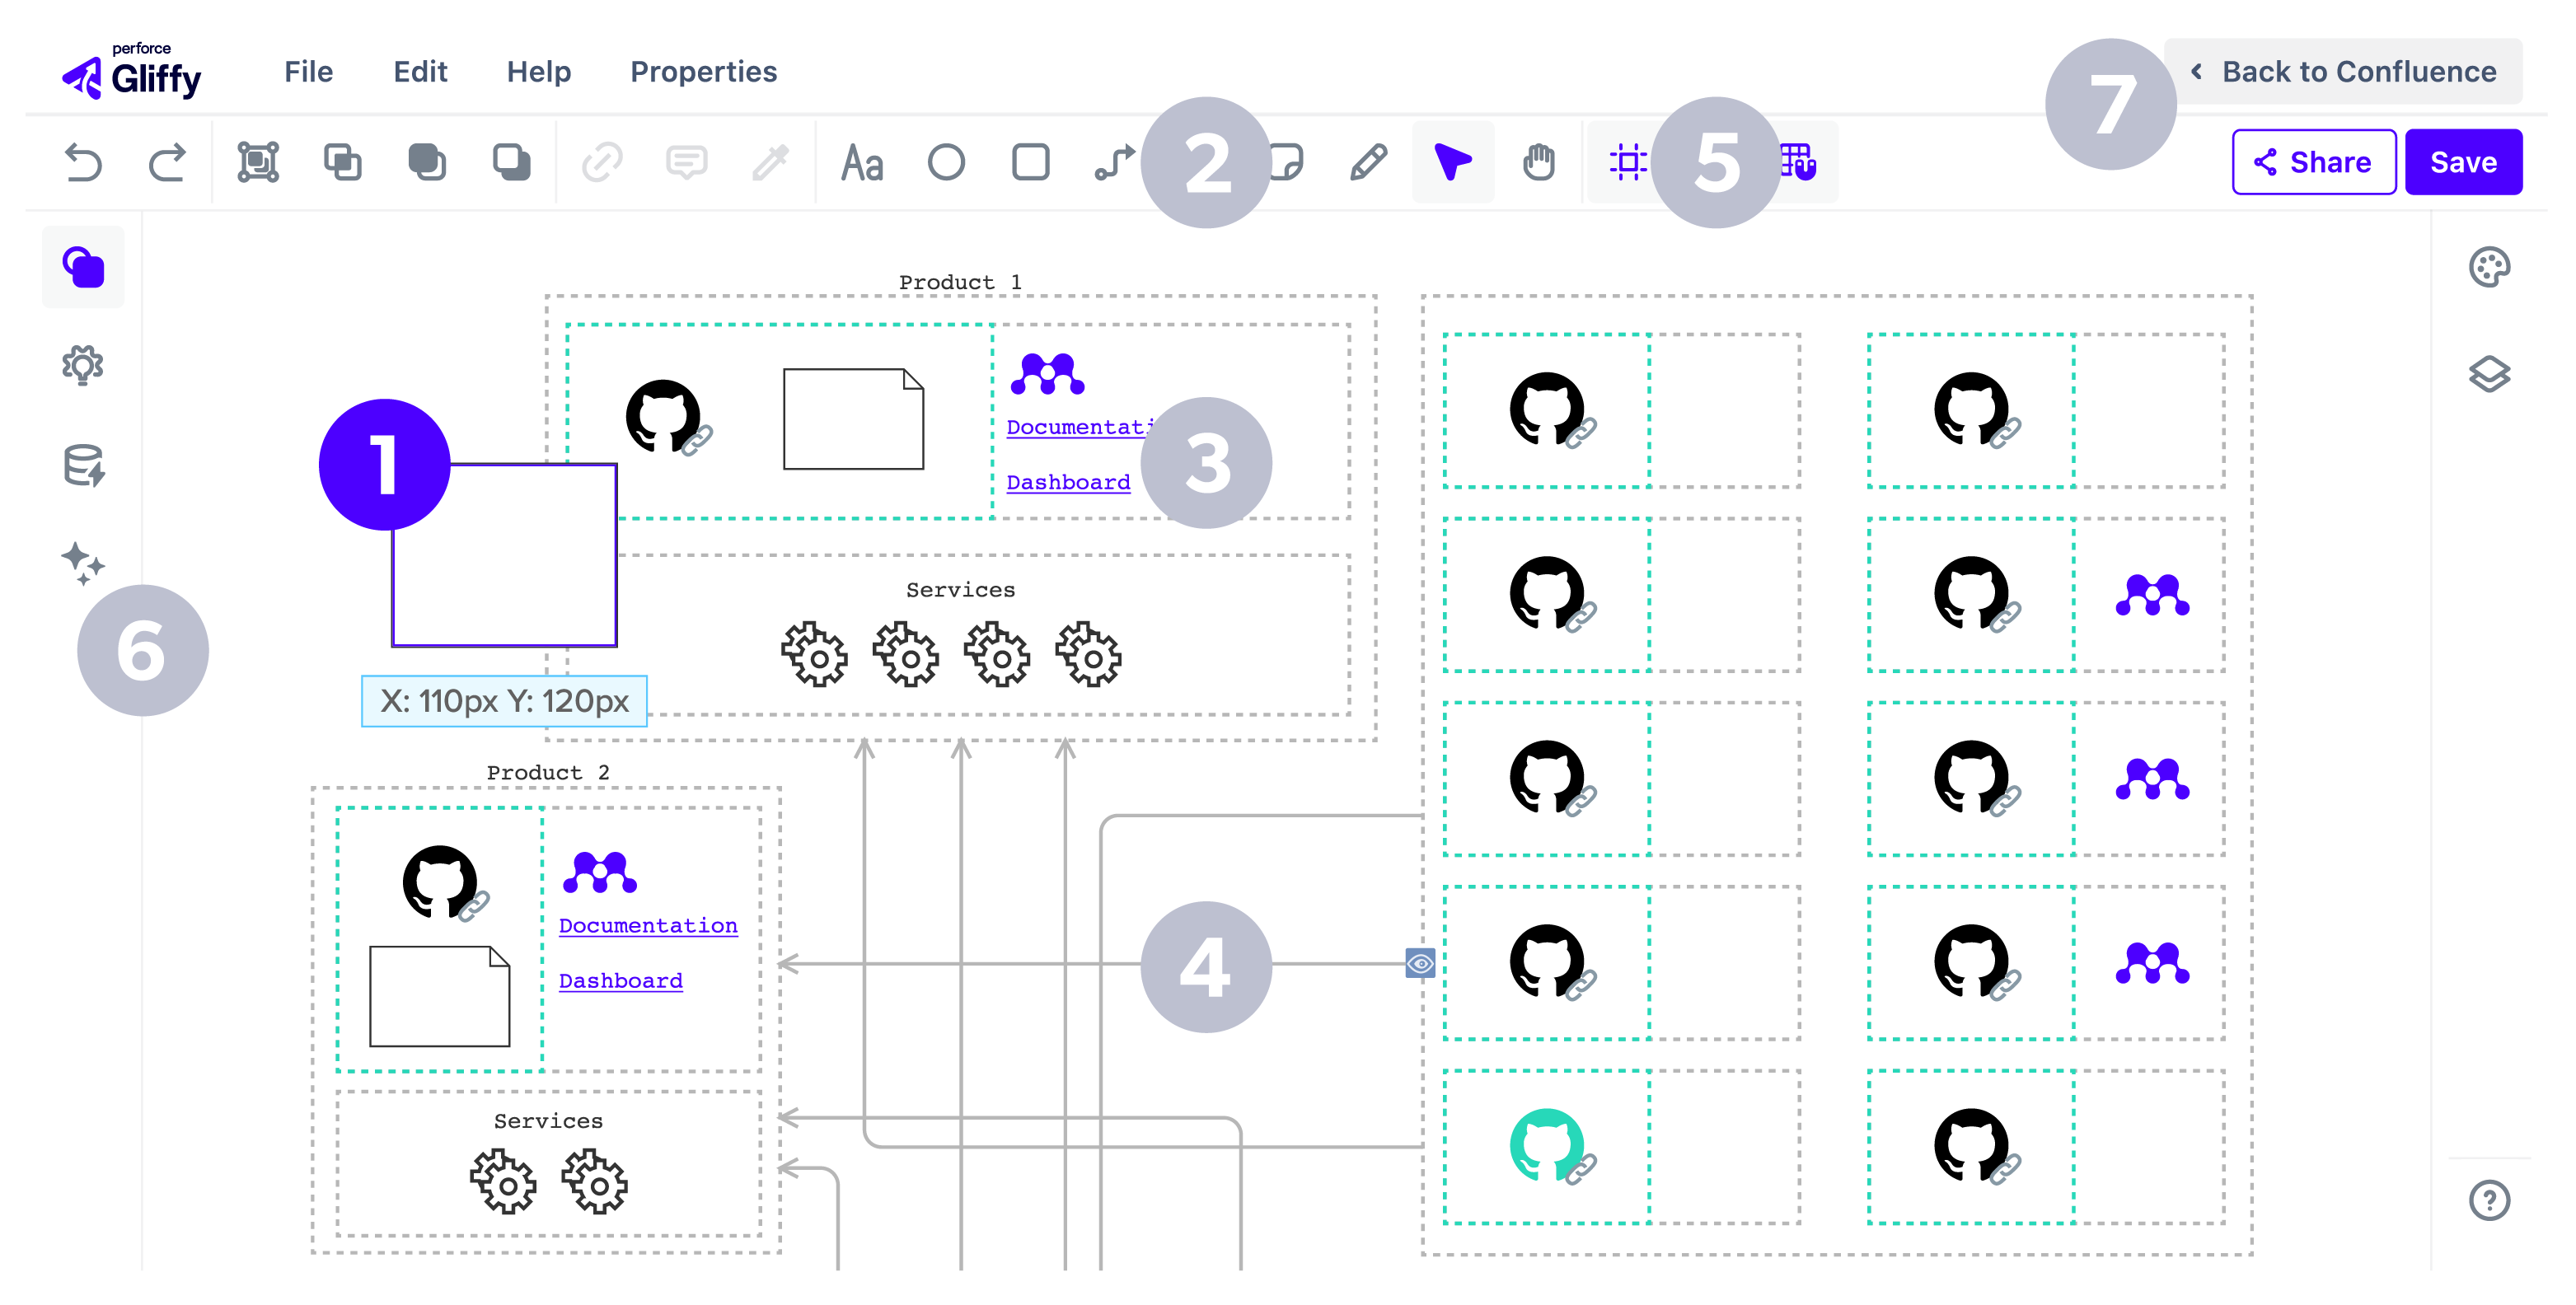Click the Share button
The image size is (2576, 1305).
[2314, 162]
